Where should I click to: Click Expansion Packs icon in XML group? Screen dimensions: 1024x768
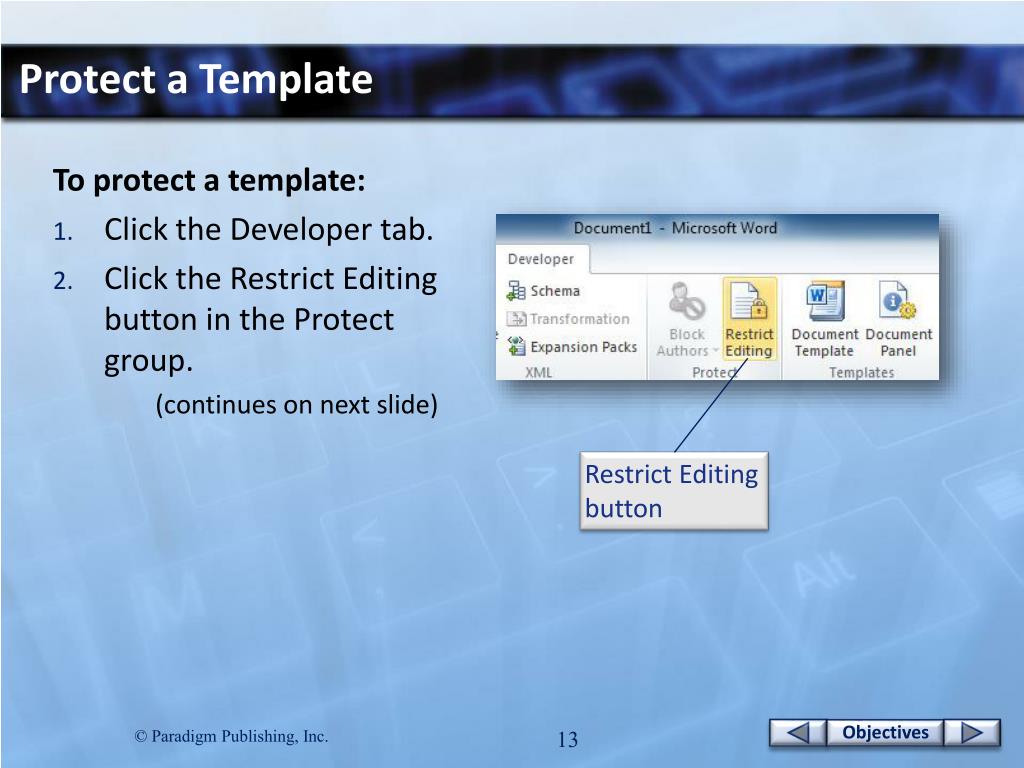[x=516, y=346]
